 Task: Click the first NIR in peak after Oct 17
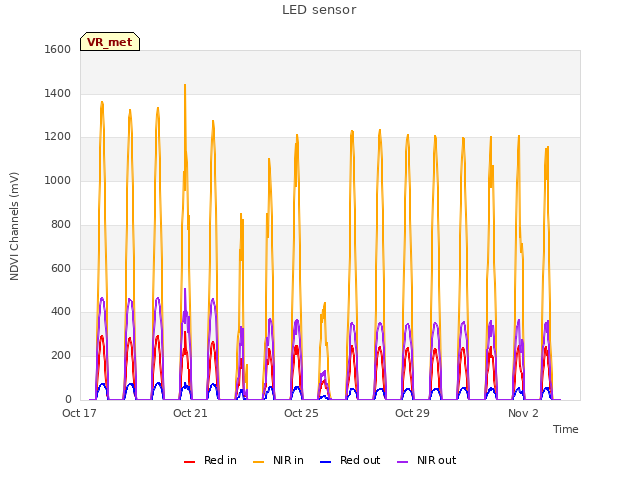102,102
